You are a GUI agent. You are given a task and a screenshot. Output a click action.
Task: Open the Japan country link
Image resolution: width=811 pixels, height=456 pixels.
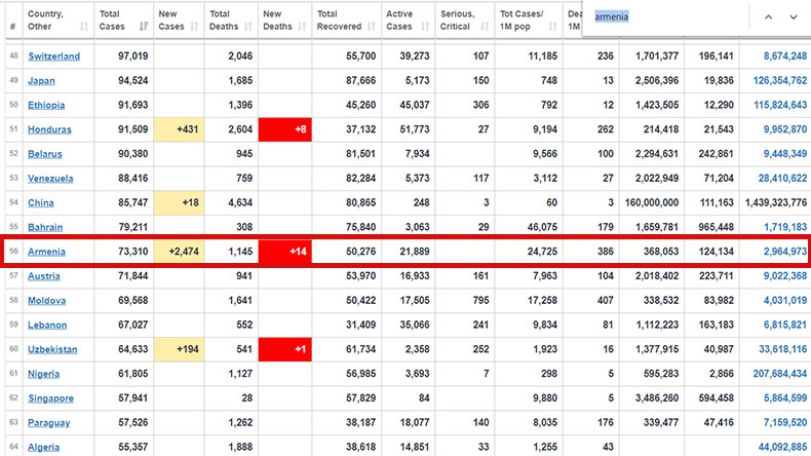(41, 81)
